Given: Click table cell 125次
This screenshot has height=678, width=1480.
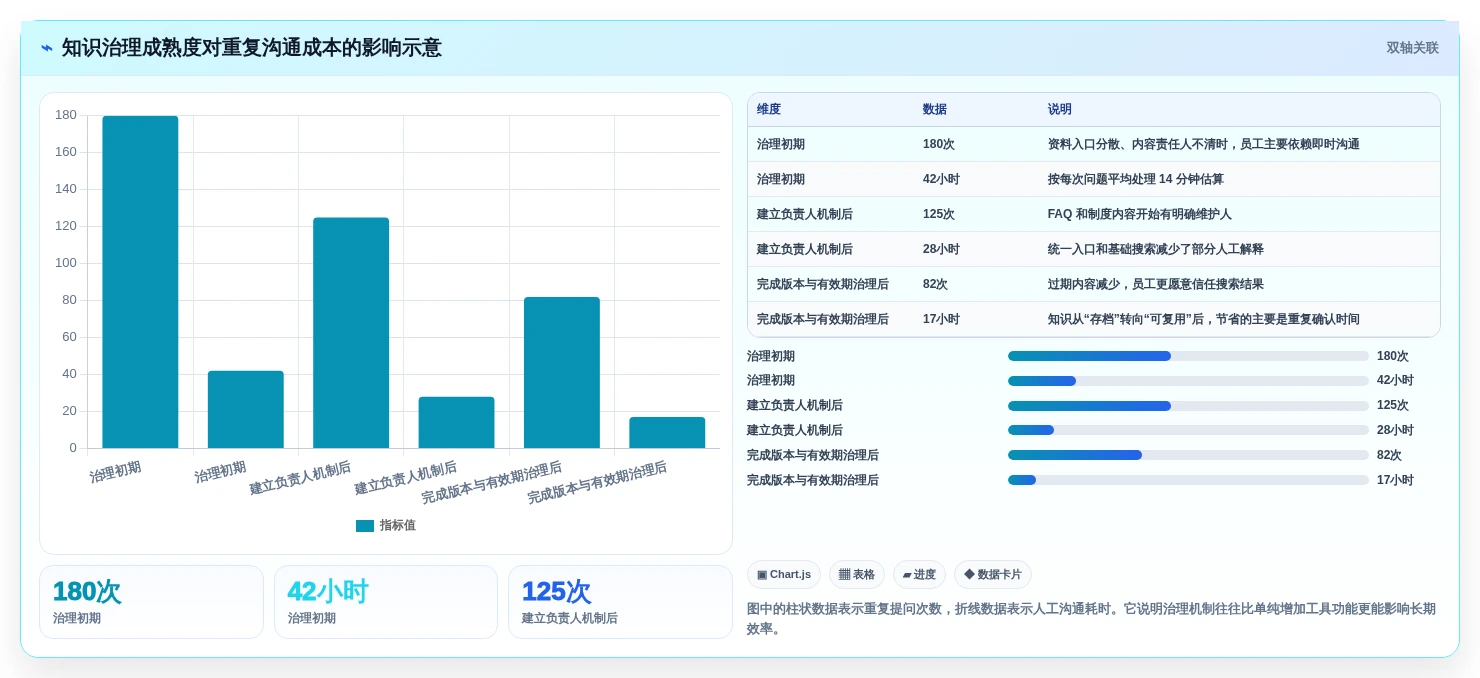Looking at the screenshot, I should [939, 214].
